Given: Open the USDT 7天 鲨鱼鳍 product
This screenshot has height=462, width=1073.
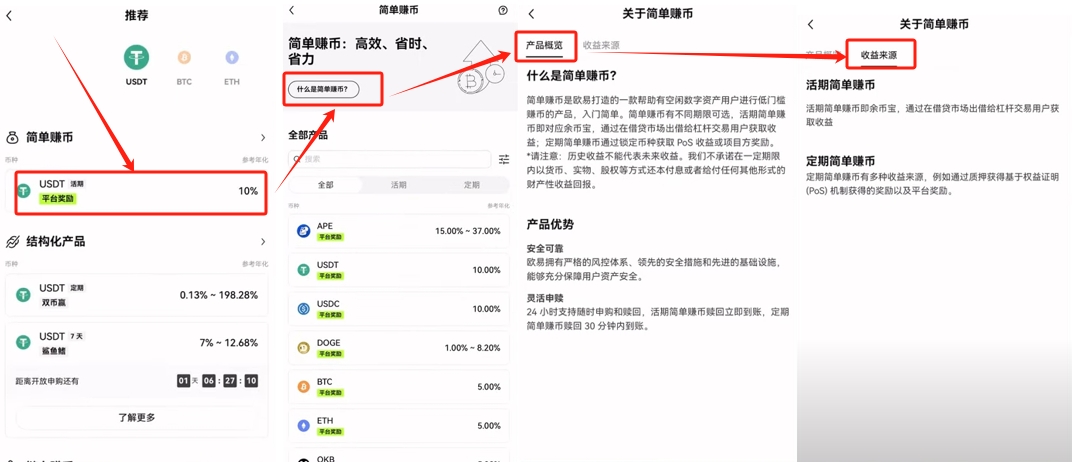Looking at the screenshot, I should [x=137, y=343].
